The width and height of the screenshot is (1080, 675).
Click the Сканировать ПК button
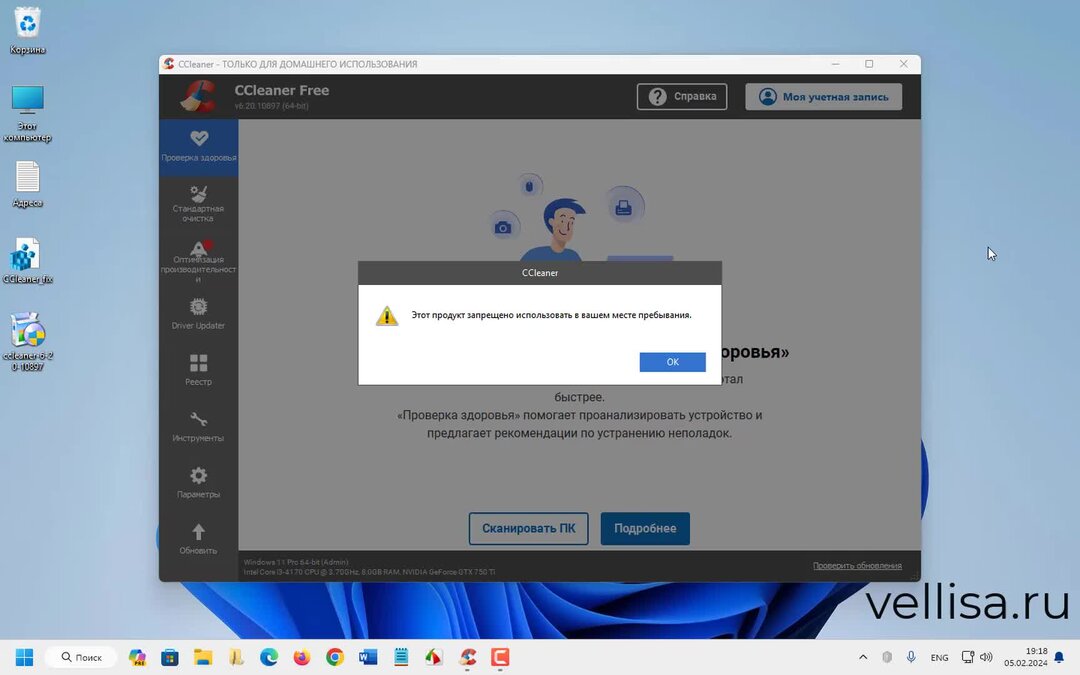[x=528, y=528]
